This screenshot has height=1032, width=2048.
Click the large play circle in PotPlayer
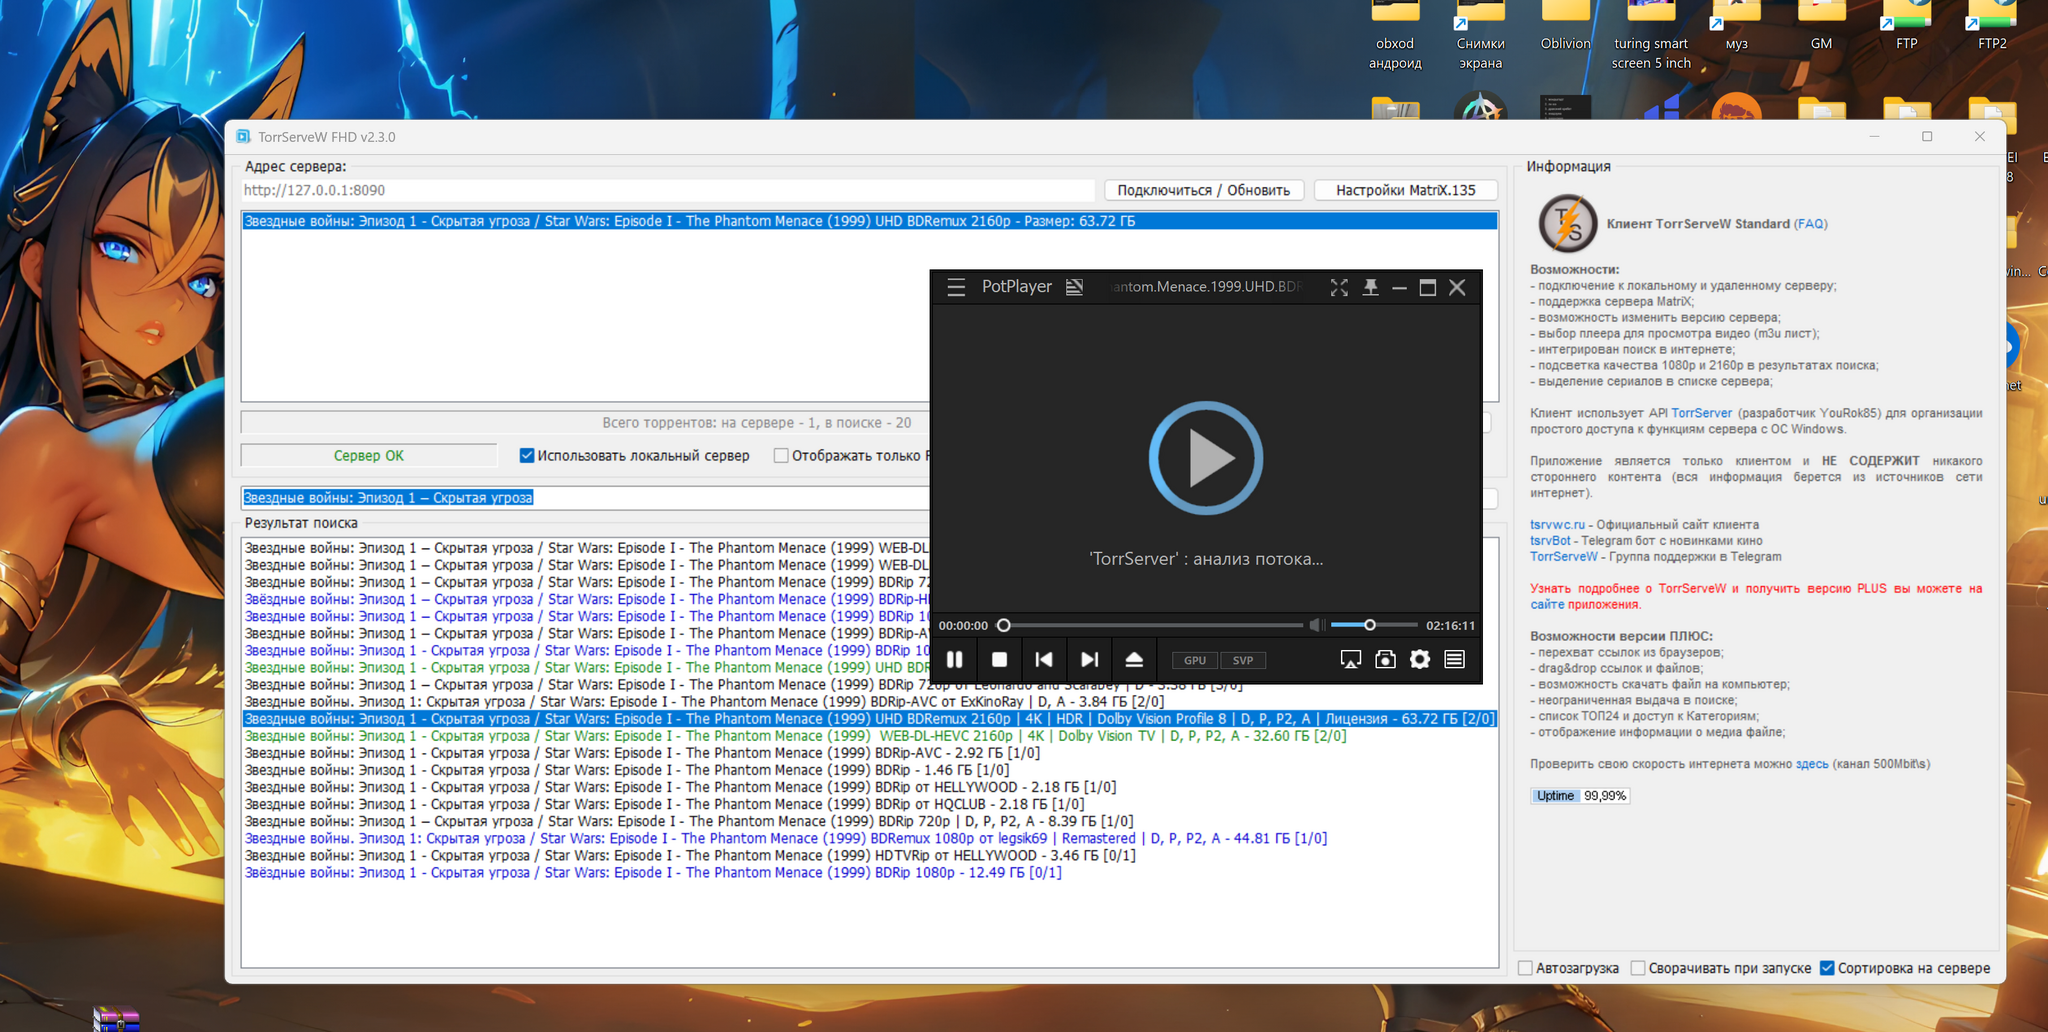pos(1206,458)
